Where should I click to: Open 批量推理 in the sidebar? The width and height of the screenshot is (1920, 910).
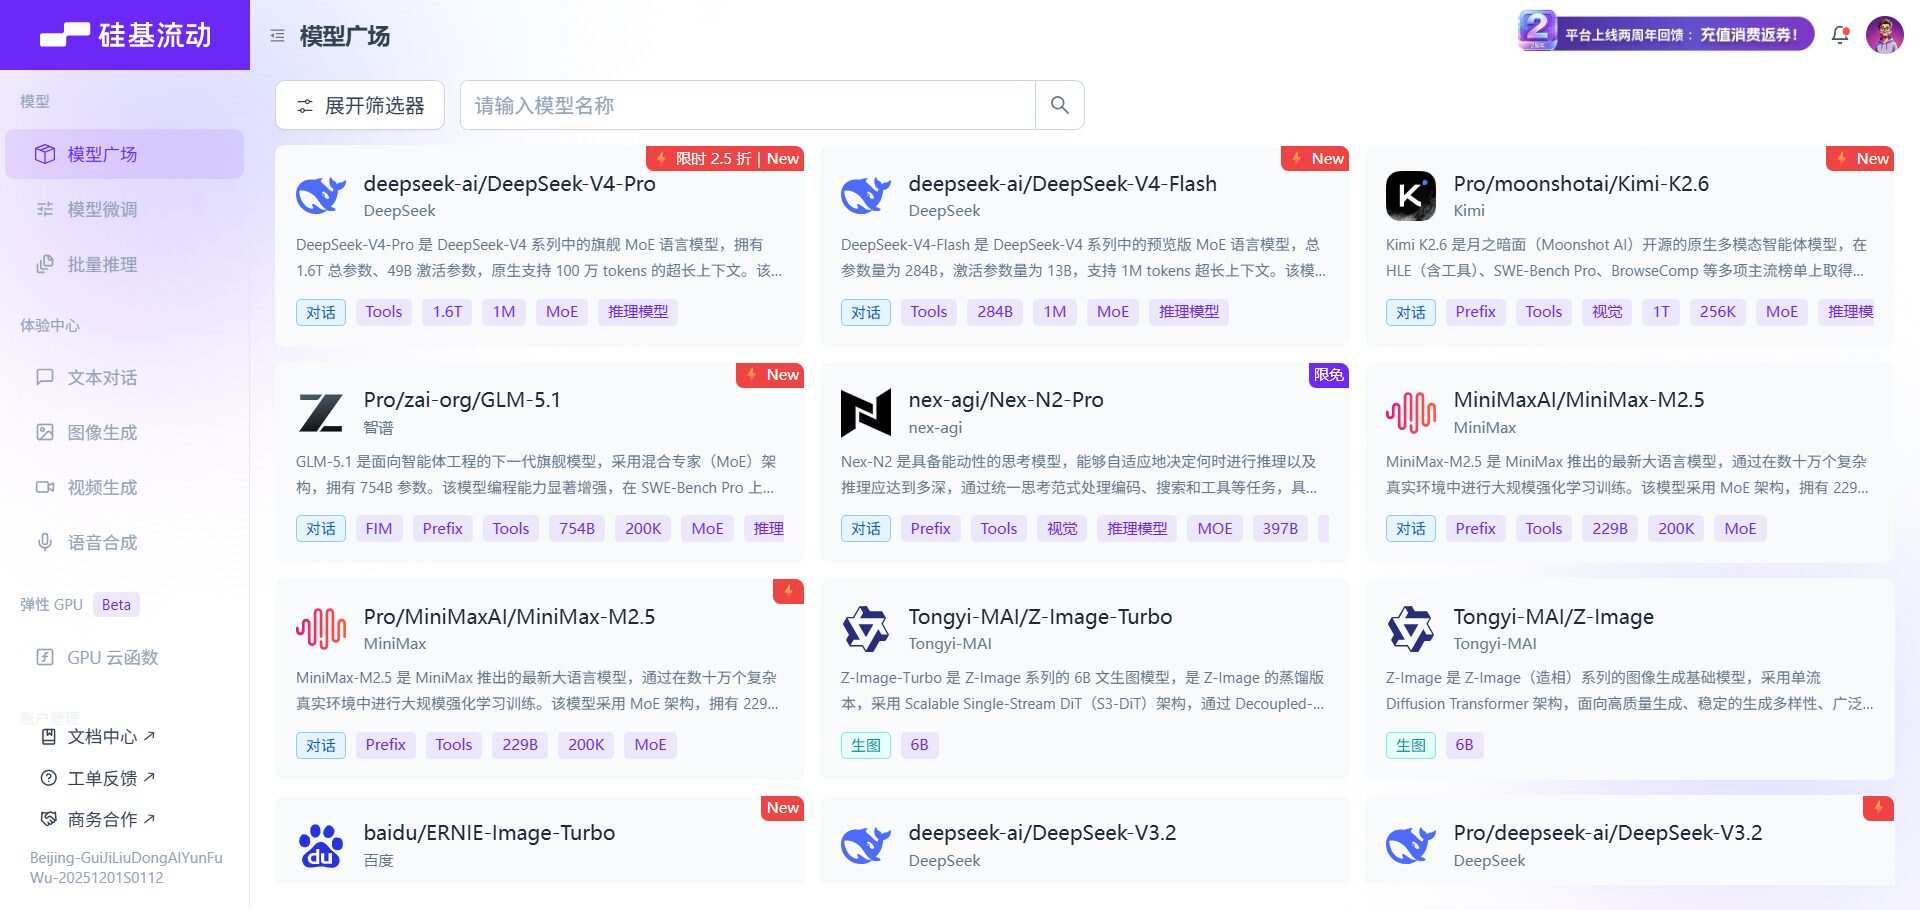point(125,264)
